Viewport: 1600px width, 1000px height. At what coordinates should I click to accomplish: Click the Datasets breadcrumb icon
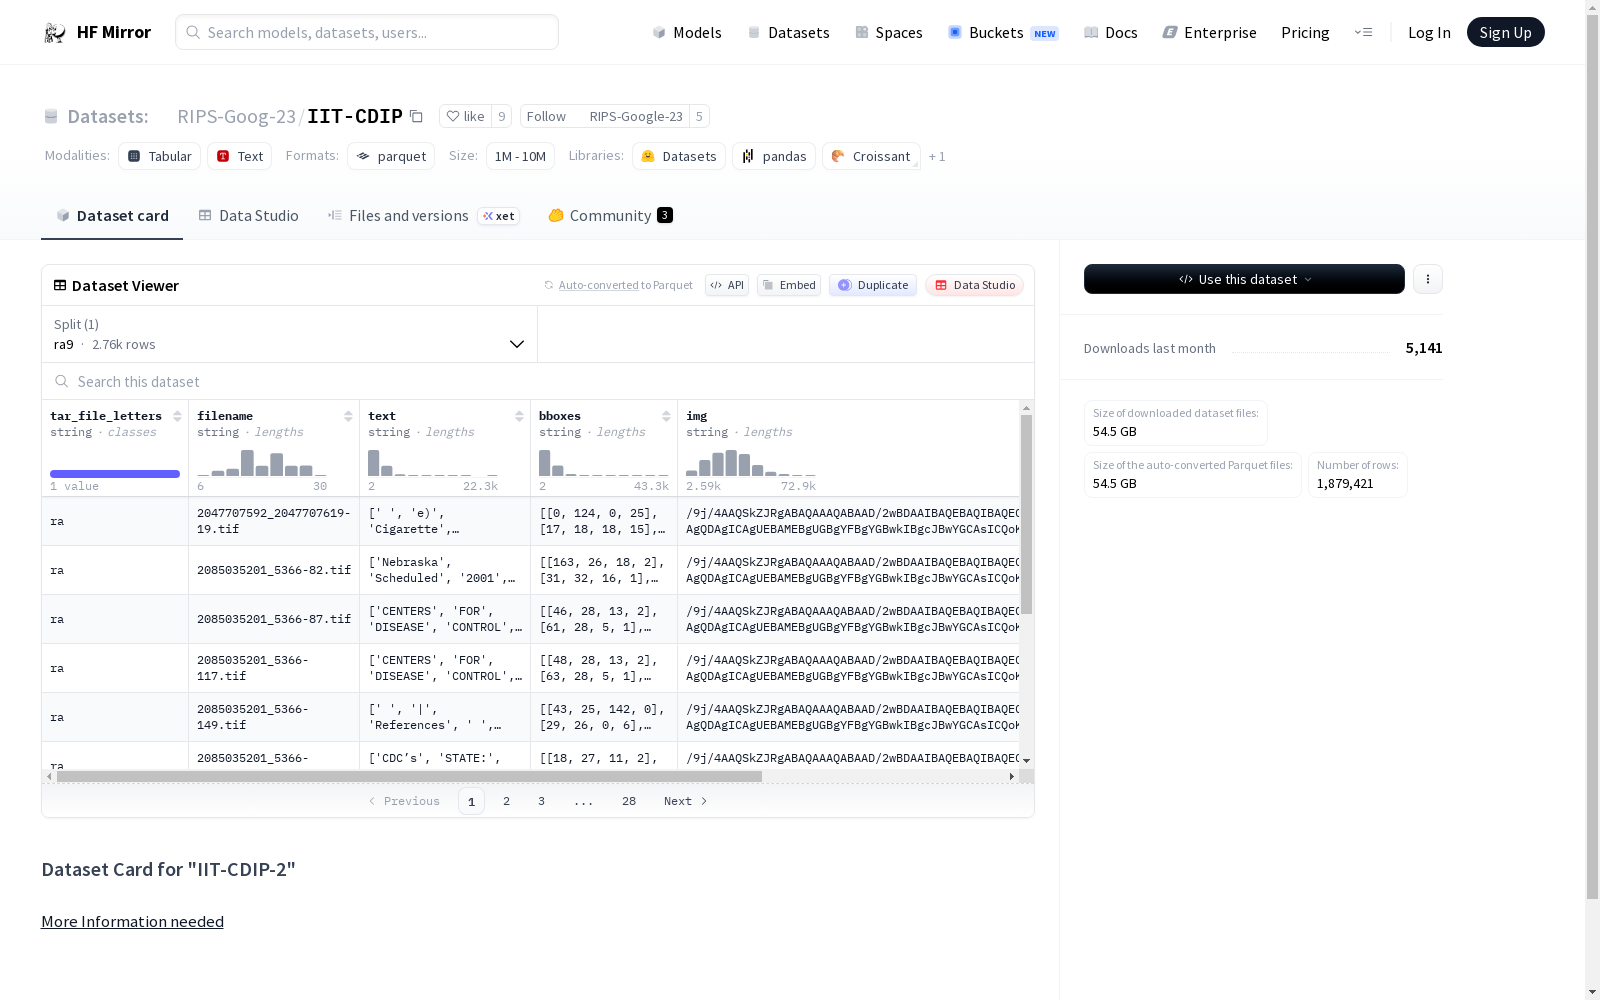point(51,117)
